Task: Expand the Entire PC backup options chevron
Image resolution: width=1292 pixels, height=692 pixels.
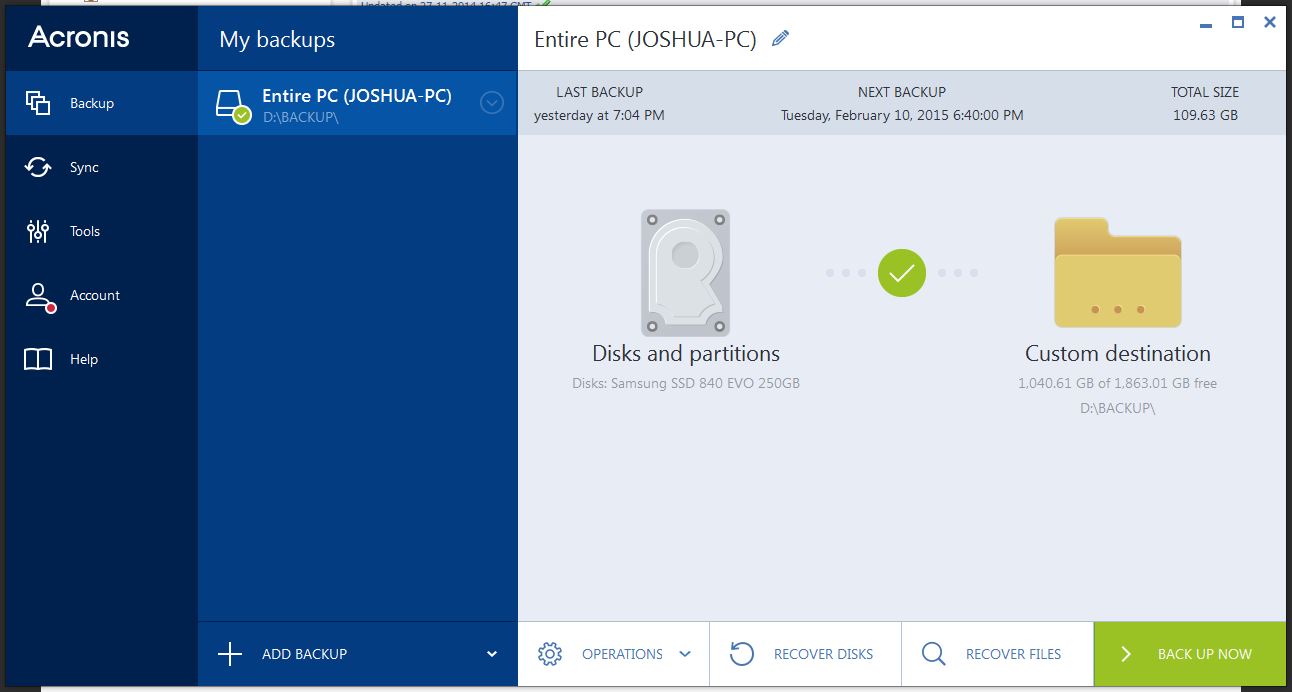Action: 492,102
